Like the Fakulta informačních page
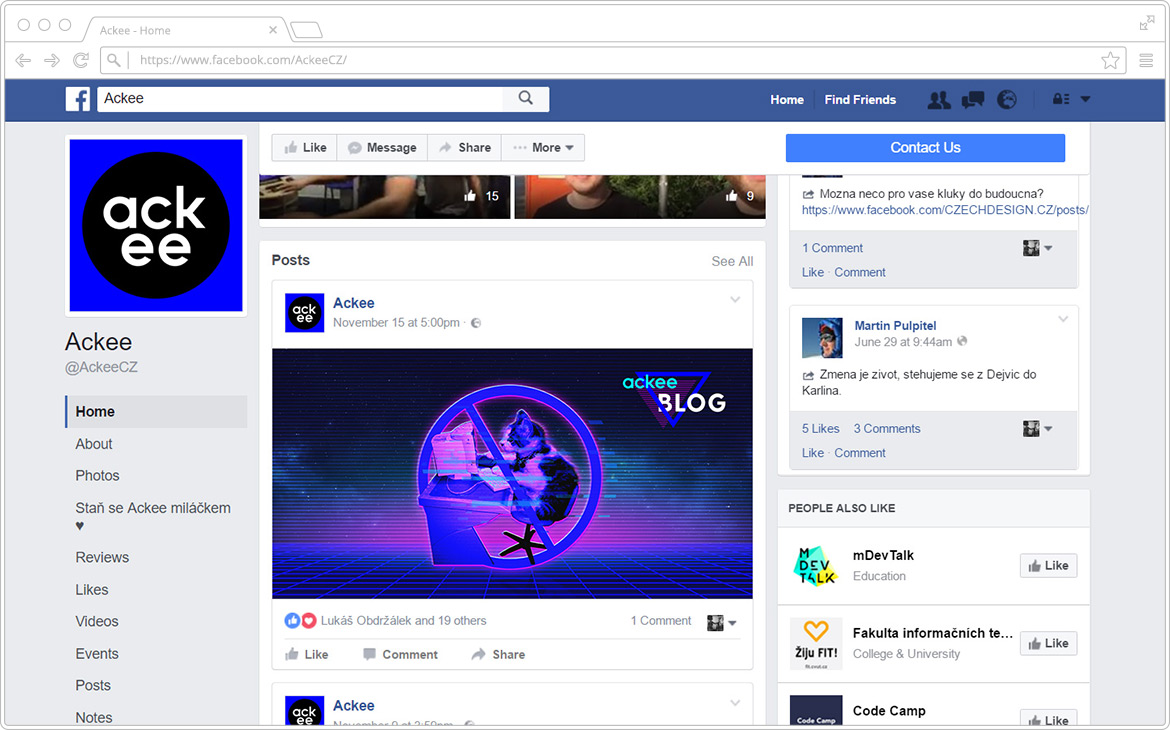This screenshot has width=1170, height=730. (x=1048, y=643)
